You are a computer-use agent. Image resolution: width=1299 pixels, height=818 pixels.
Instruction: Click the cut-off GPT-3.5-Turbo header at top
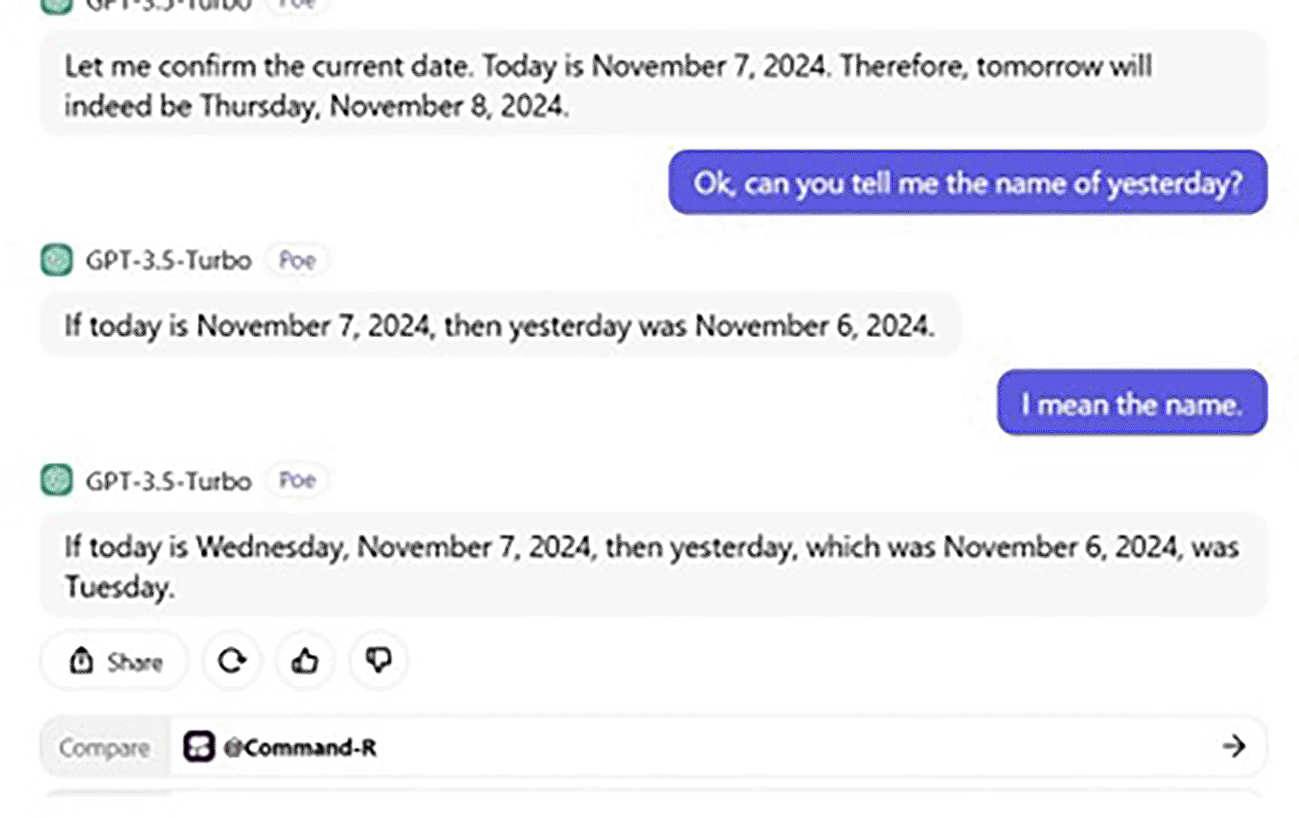[x=168, y=5]
